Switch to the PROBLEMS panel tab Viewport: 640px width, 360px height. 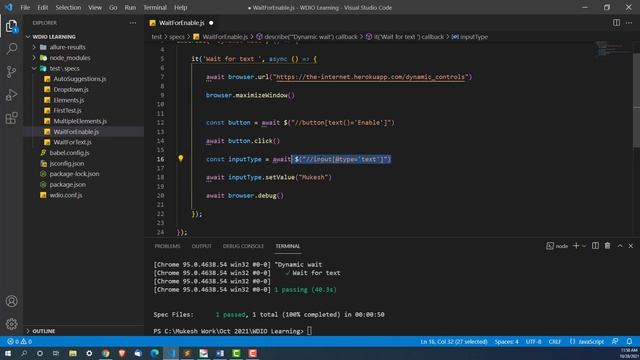(167, 246)
